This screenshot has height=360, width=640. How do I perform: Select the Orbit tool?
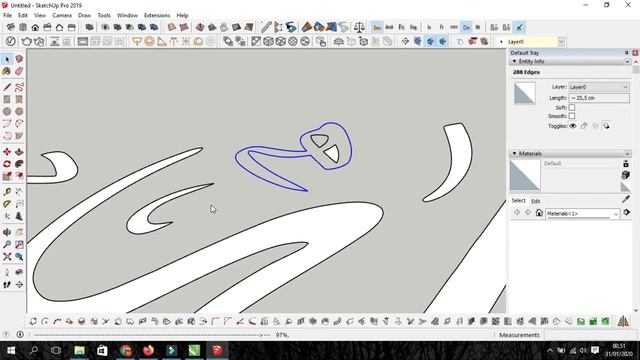[7, 232]
